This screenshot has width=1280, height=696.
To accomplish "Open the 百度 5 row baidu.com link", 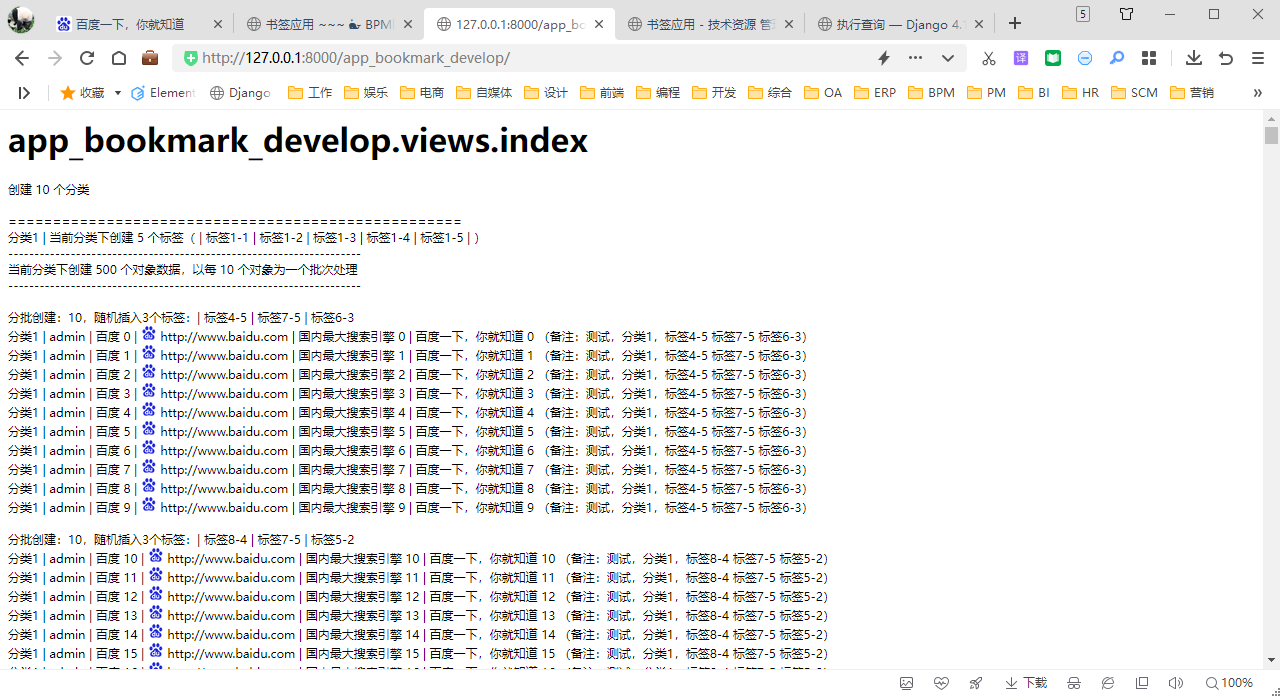I will (224, 432).
